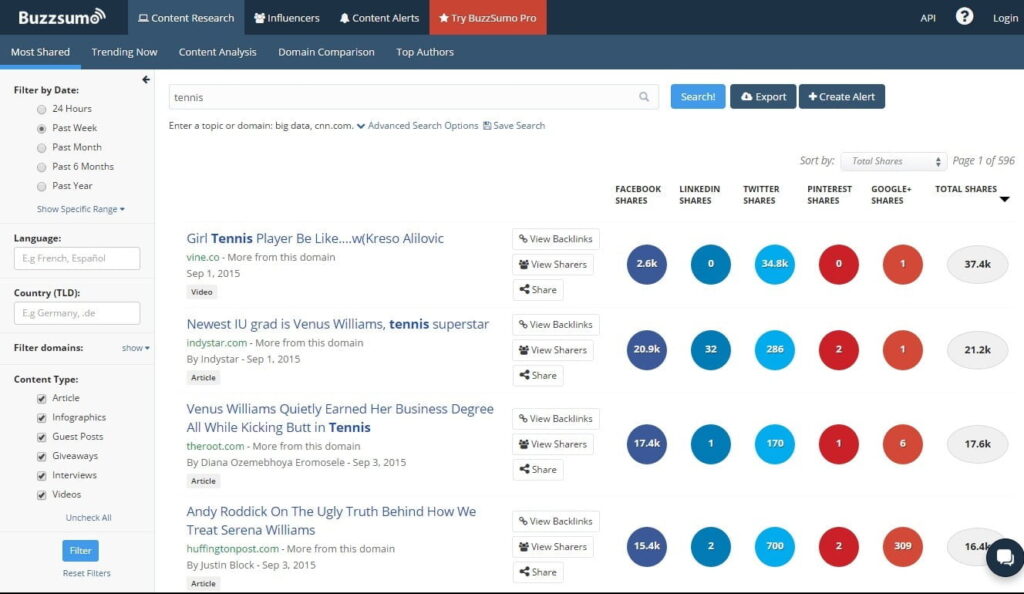Image resolution: width=1024 pixels, height=594 pixels.
Task: Click Google+ shares 309 circle
Action: pos(903,546)
